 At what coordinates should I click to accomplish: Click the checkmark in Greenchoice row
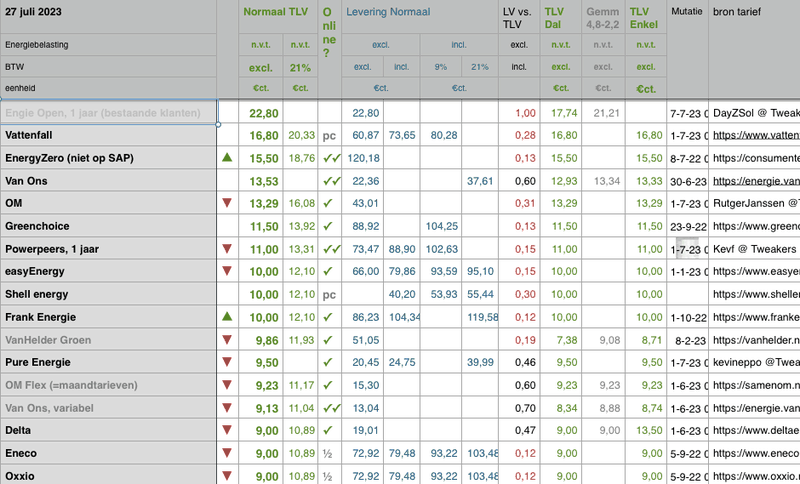tap(329, 226)
